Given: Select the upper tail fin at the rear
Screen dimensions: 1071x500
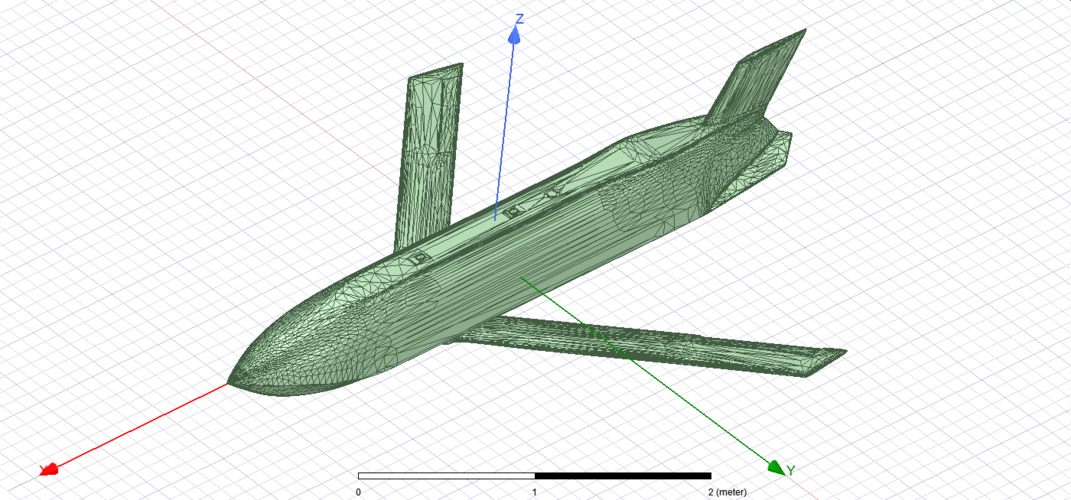Looking at the screenshot, I should tap(755, 79).
